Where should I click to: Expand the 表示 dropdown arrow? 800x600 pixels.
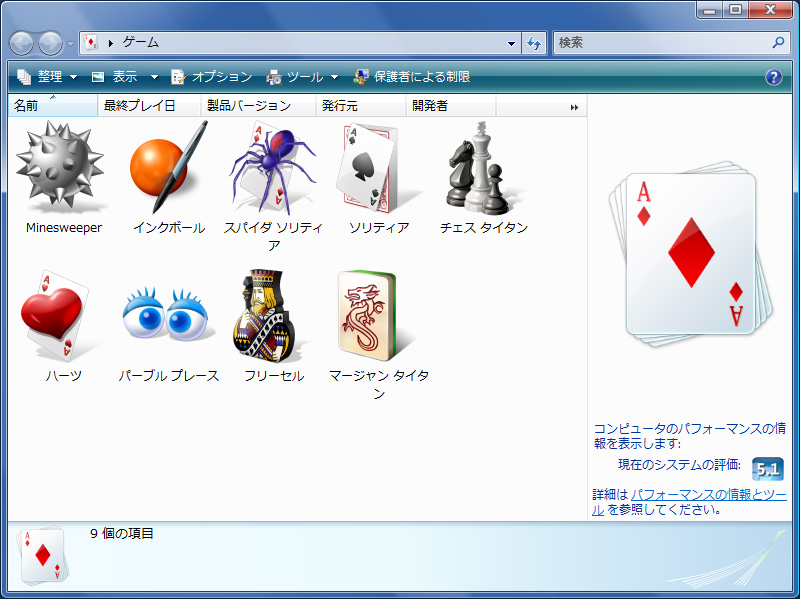coord(154,78)
